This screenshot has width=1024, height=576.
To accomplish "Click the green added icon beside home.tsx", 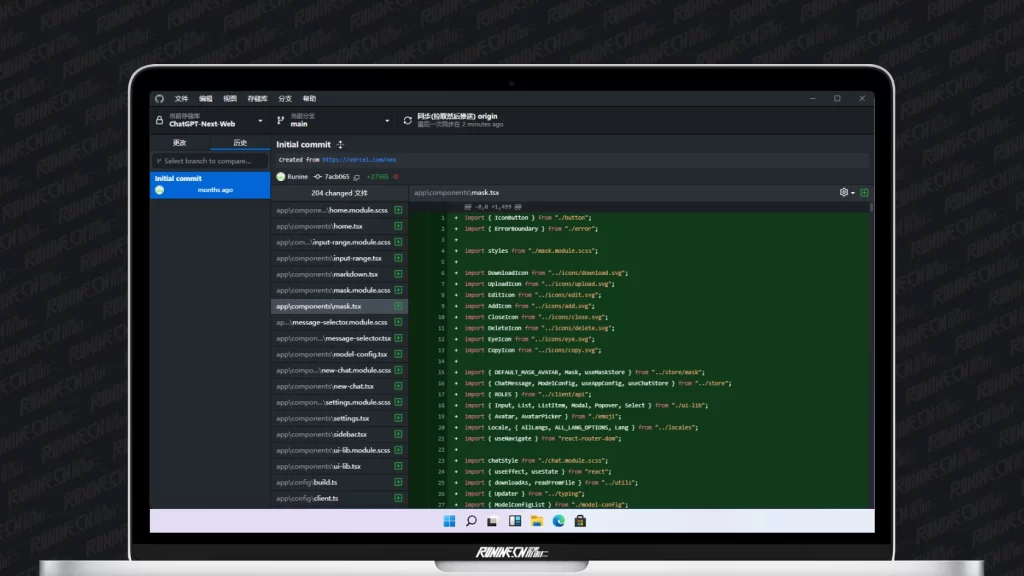I will pos(398,226).
